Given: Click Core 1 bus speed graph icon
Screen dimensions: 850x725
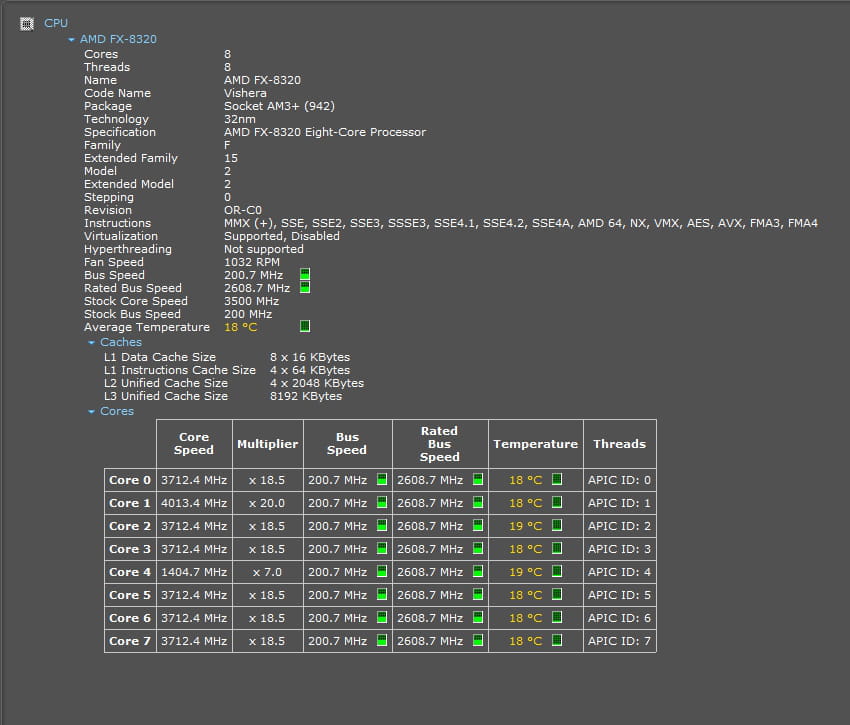Looking at the screenshot, I should (382, 502).
